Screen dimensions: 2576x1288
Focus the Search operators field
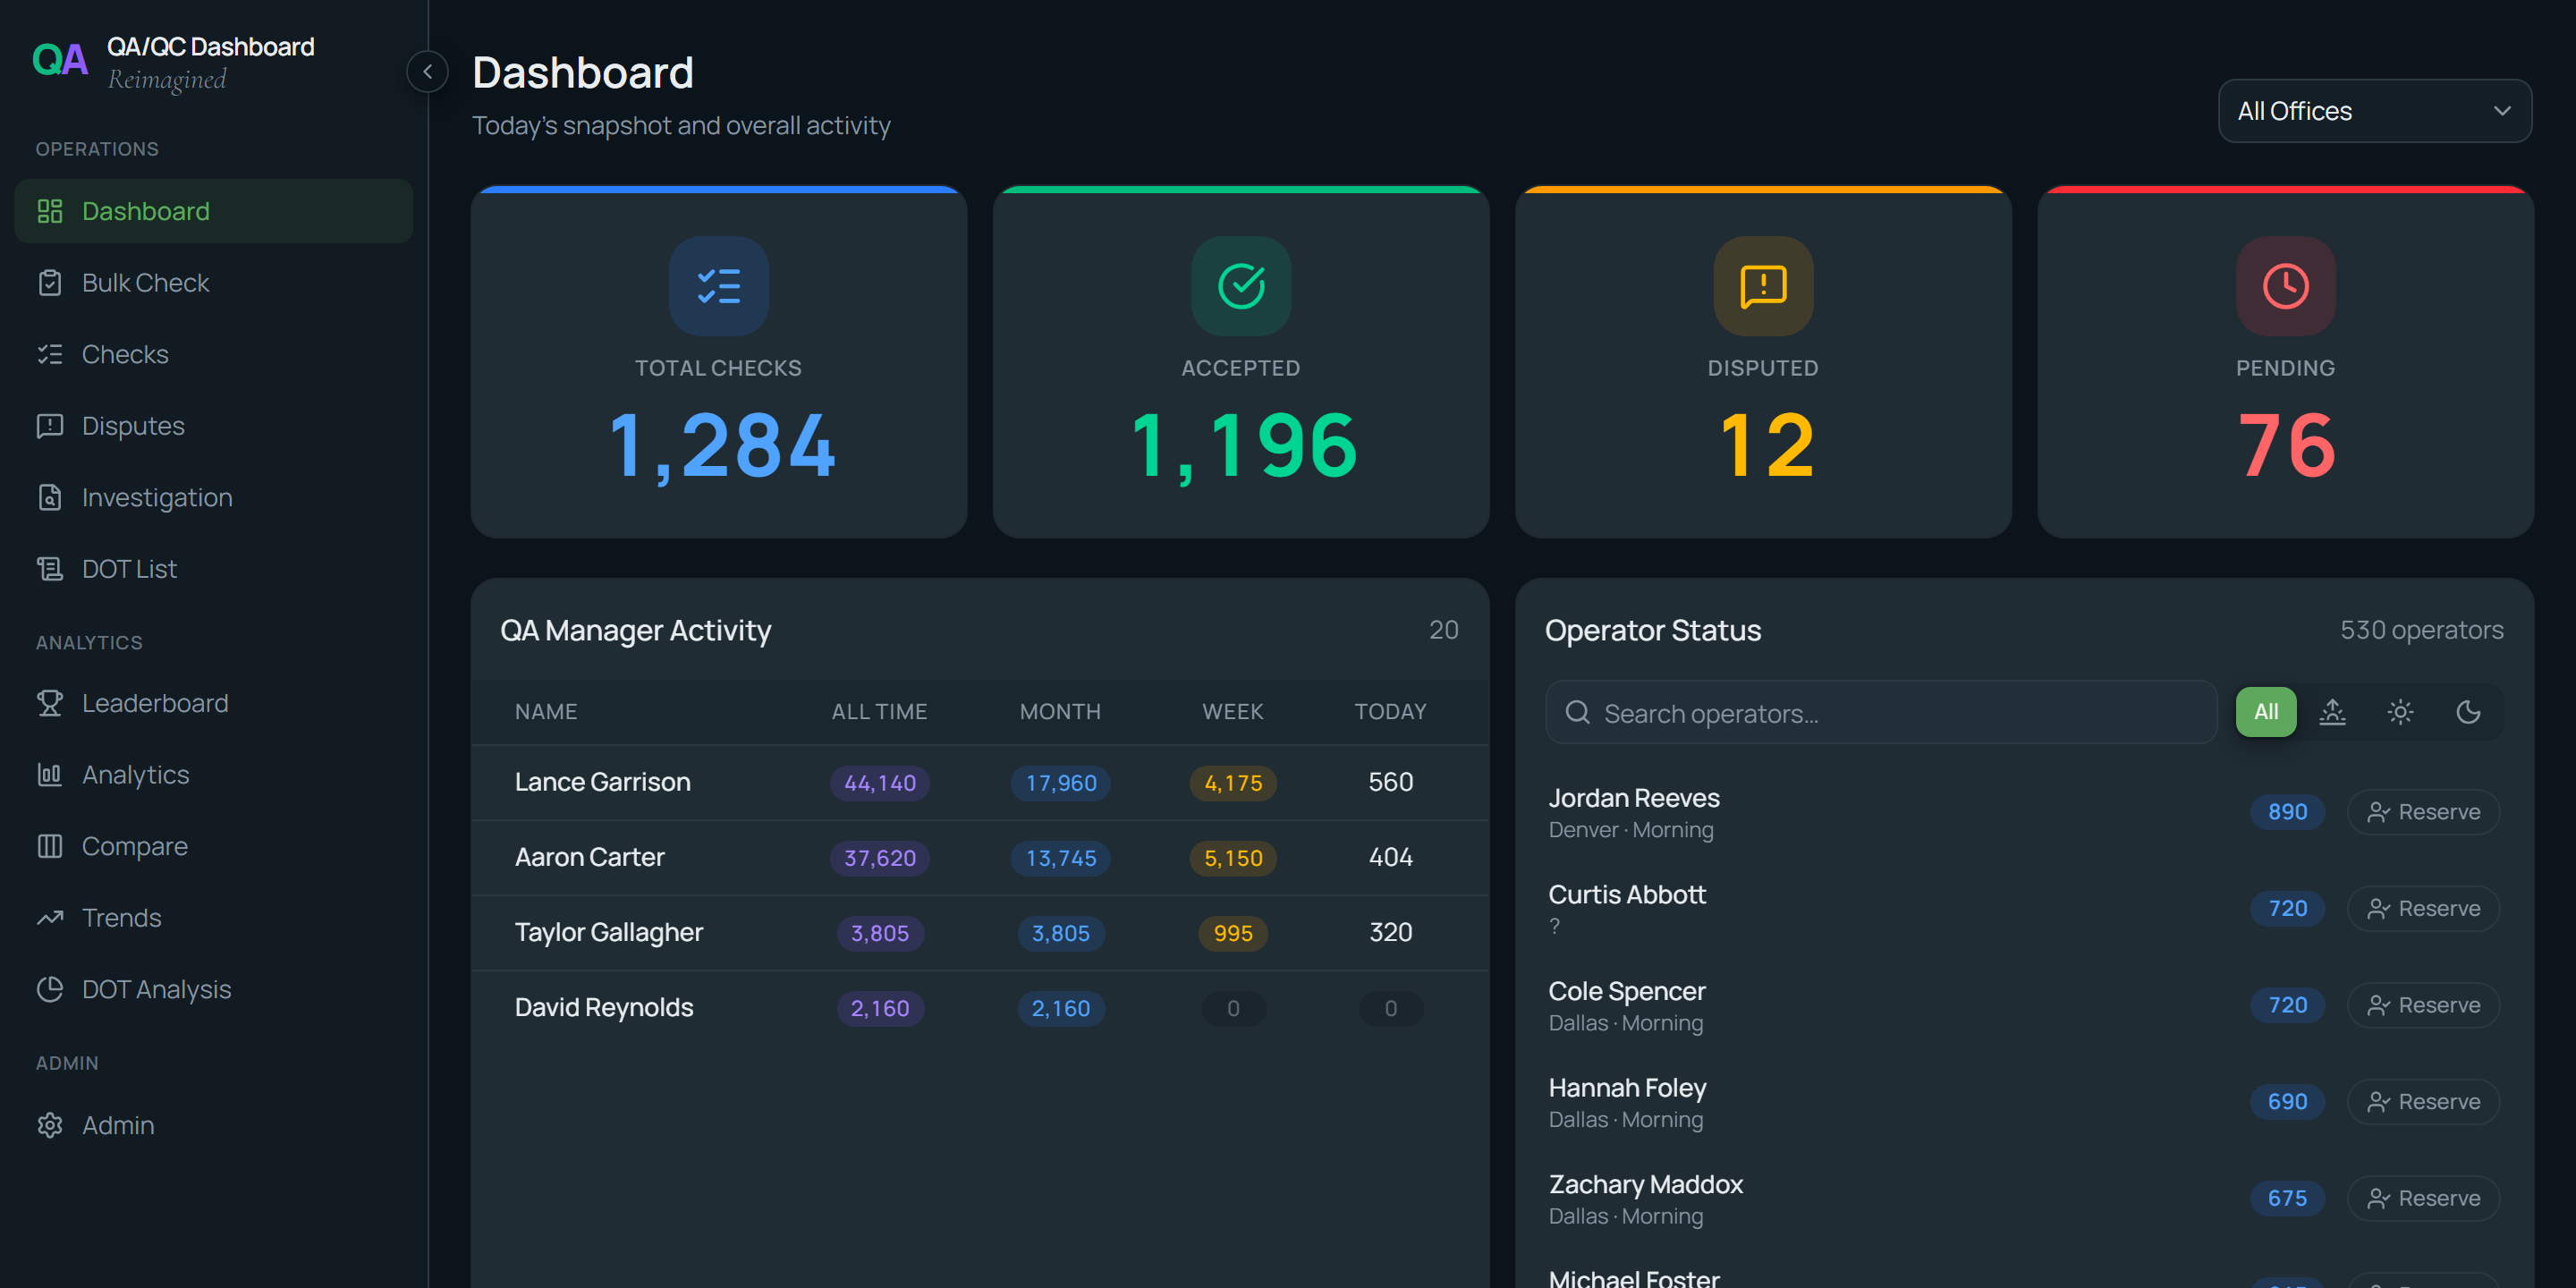(1881, 712)
